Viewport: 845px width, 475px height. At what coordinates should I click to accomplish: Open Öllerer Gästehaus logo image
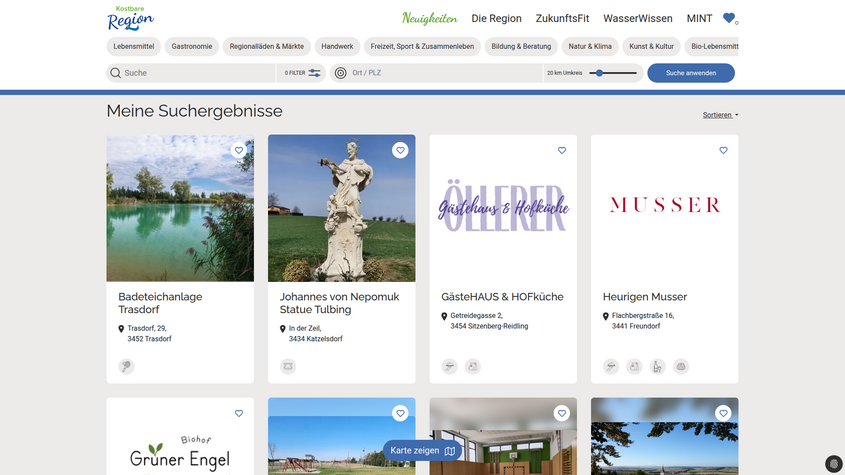[x=503, y=208]
